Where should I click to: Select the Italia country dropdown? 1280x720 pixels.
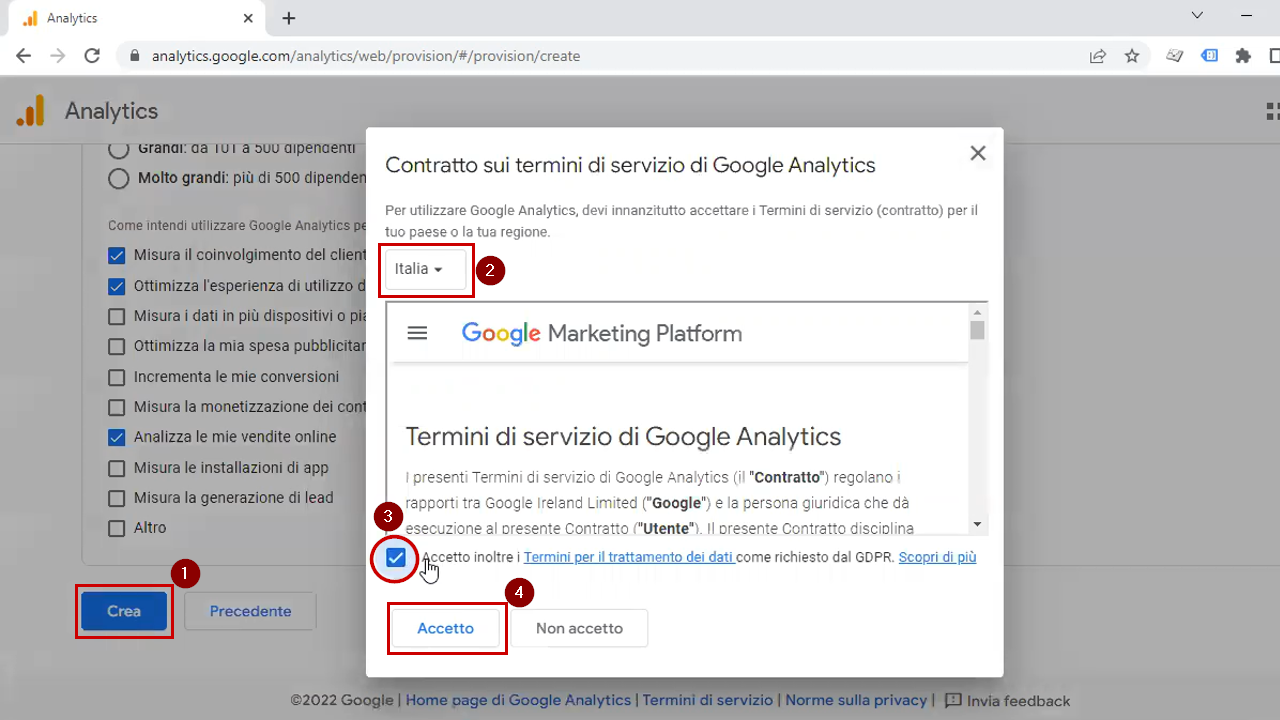(x=425, y=269)
